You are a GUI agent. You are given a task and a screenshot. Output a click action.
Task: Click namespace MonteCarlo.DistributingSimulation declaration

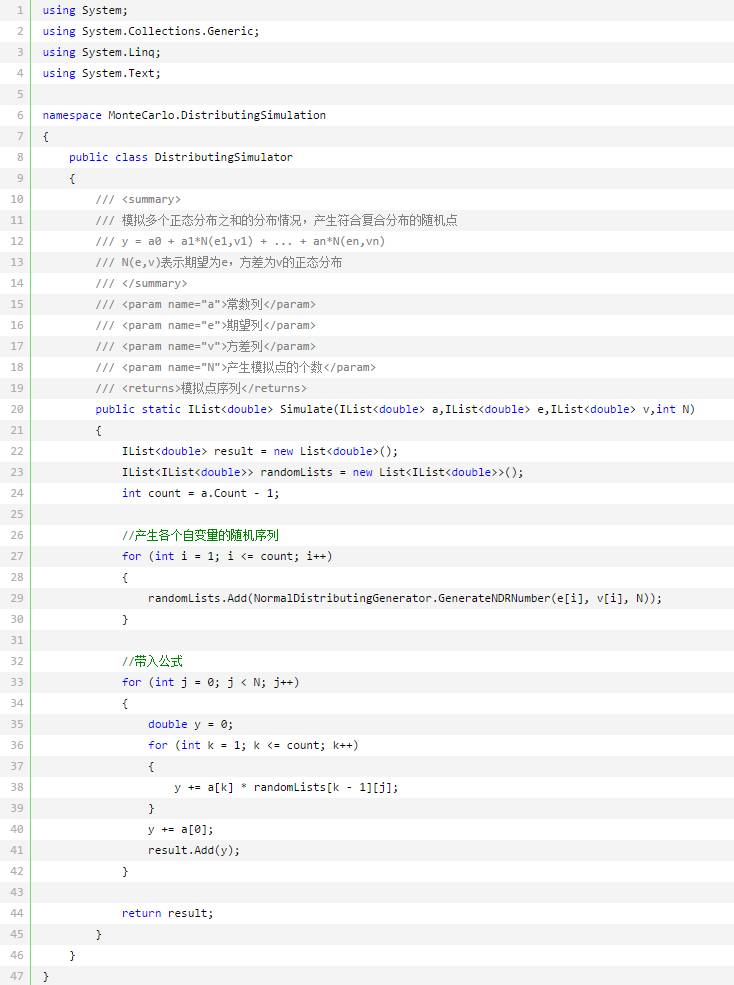[184, 115]
